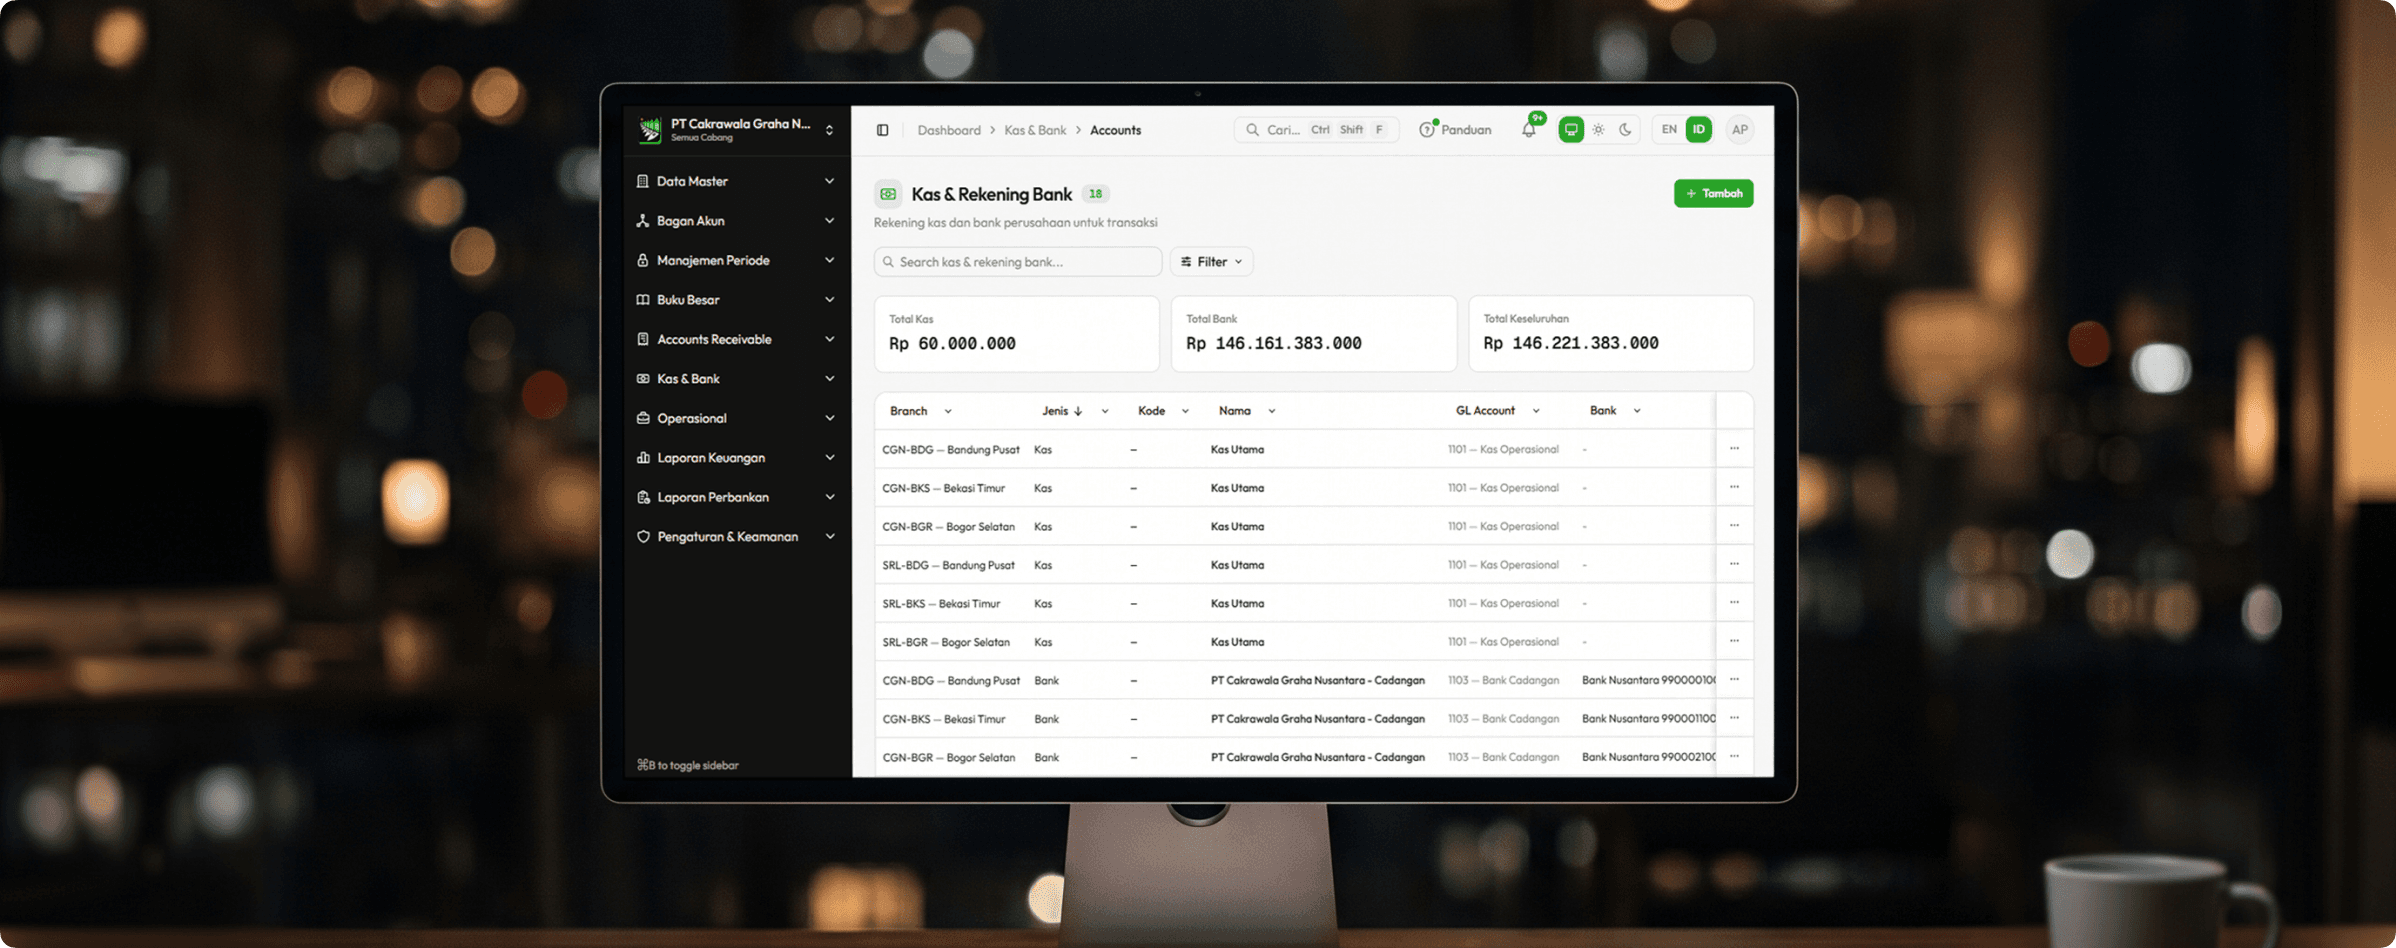
Task: Open the Panduan guide
Action: point(1455,130)
